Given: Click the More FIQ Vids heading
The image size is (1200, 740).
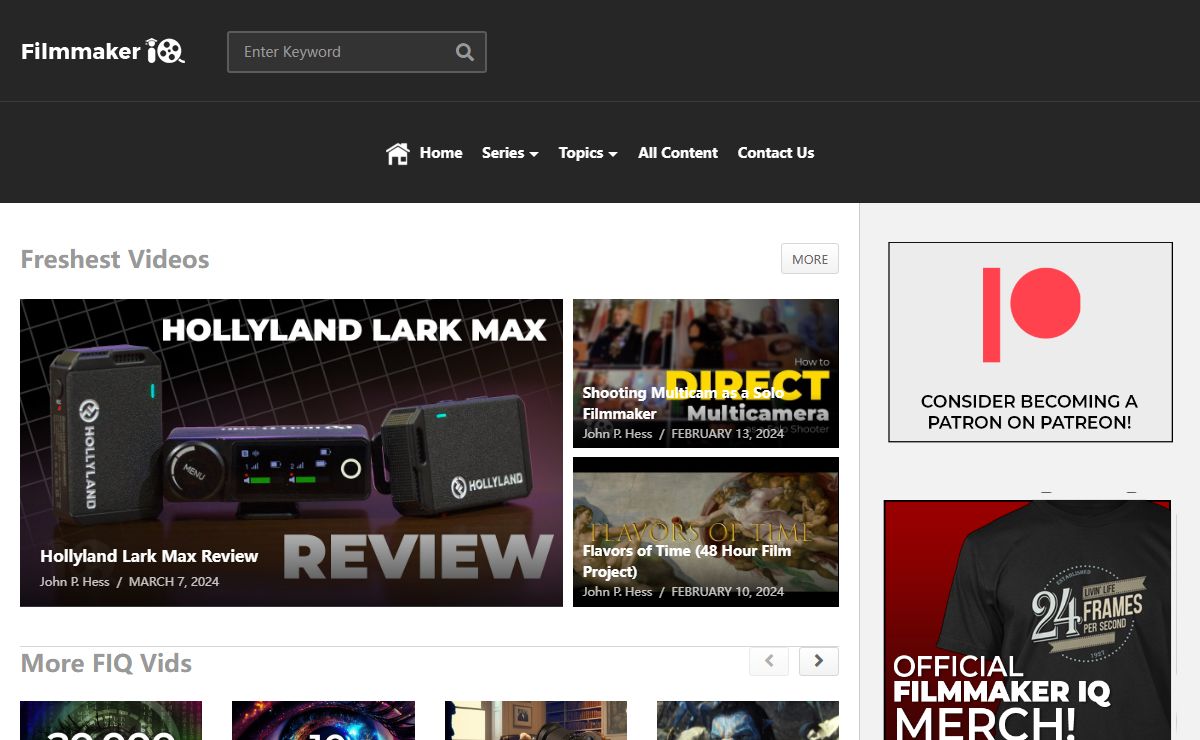Looking at the screenshot, I should pyautogui.click(x=106, y=664).
